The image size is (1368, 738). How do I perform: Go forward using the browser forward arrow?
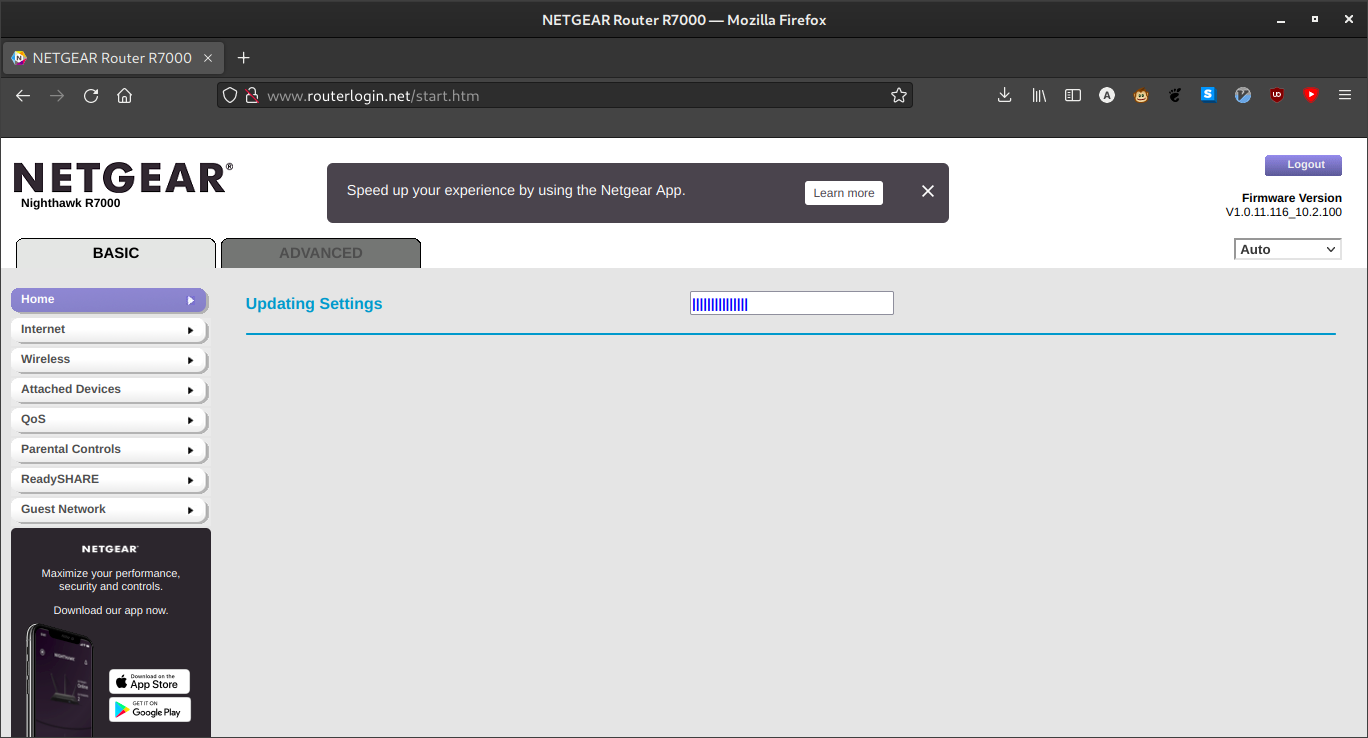click(x=57, y=95)
